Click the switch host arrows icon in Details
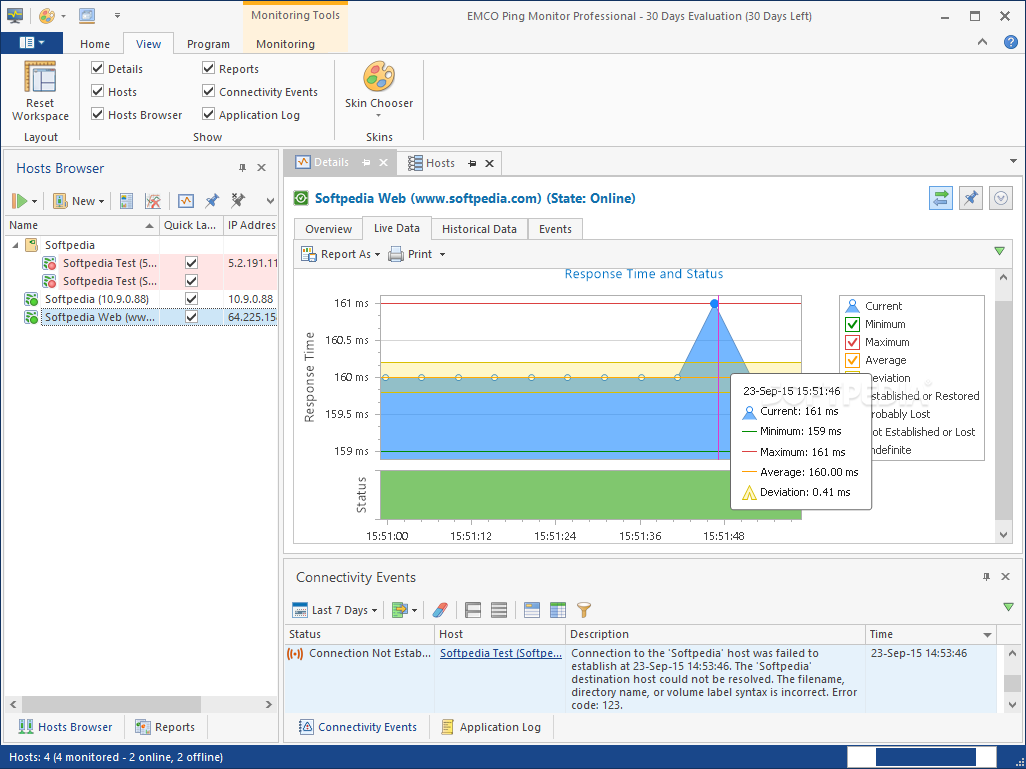Image resolution: width=1026 pixels, height=769 pixels. tap(940, 198)
